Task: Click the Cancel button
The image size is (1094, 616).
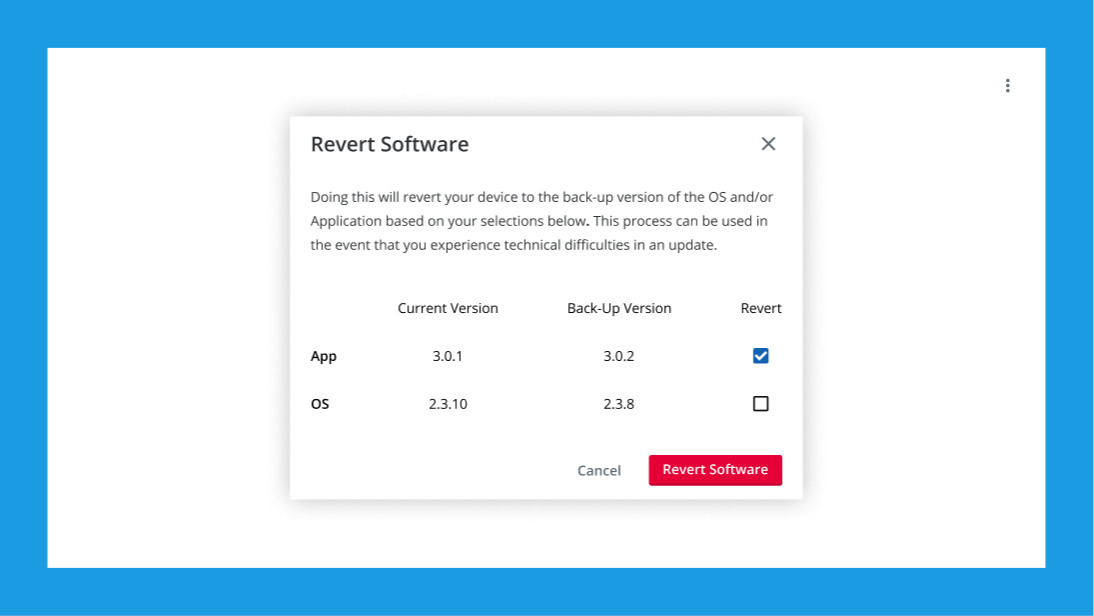Action: (599, 470)
